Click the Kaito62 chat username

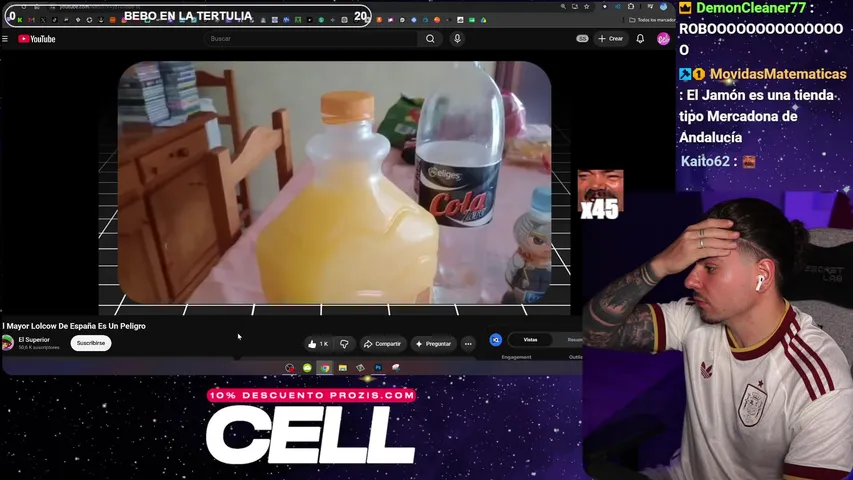click(705, 162)
